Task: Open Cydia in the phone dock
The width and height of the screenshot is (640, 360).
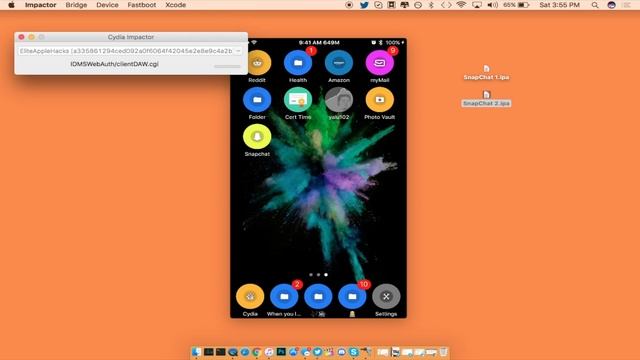Action: point(250,297)
